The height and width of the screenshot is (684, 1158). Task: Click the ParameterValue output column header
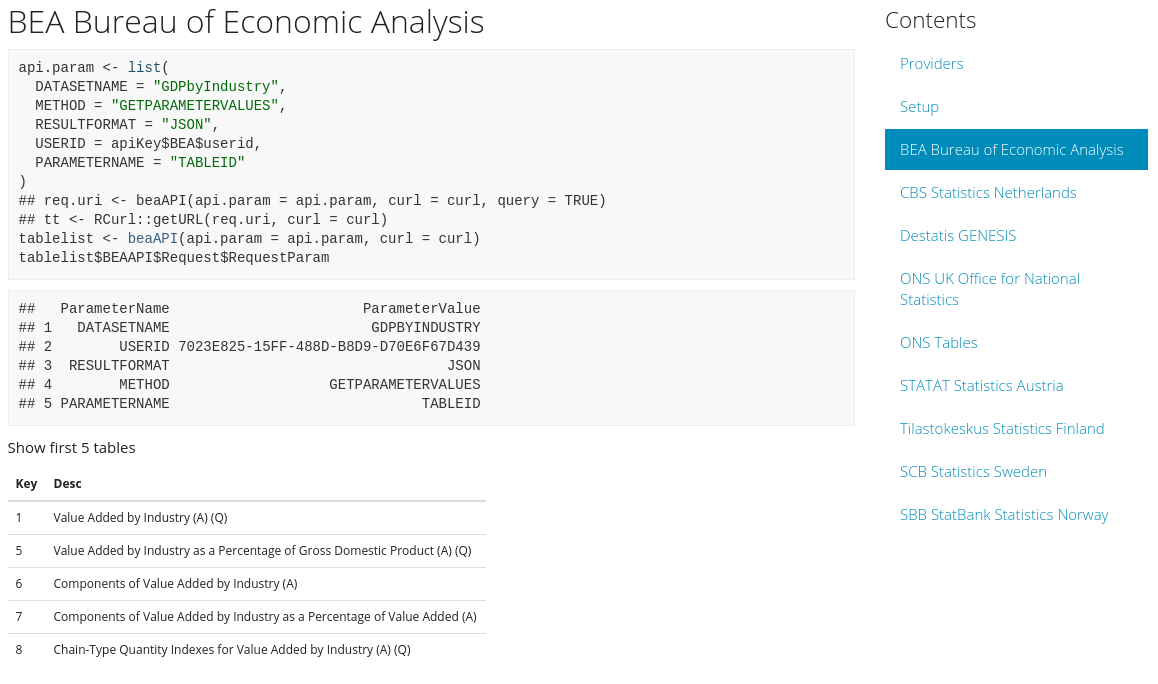pyautogui.click(x=422, y=308)
